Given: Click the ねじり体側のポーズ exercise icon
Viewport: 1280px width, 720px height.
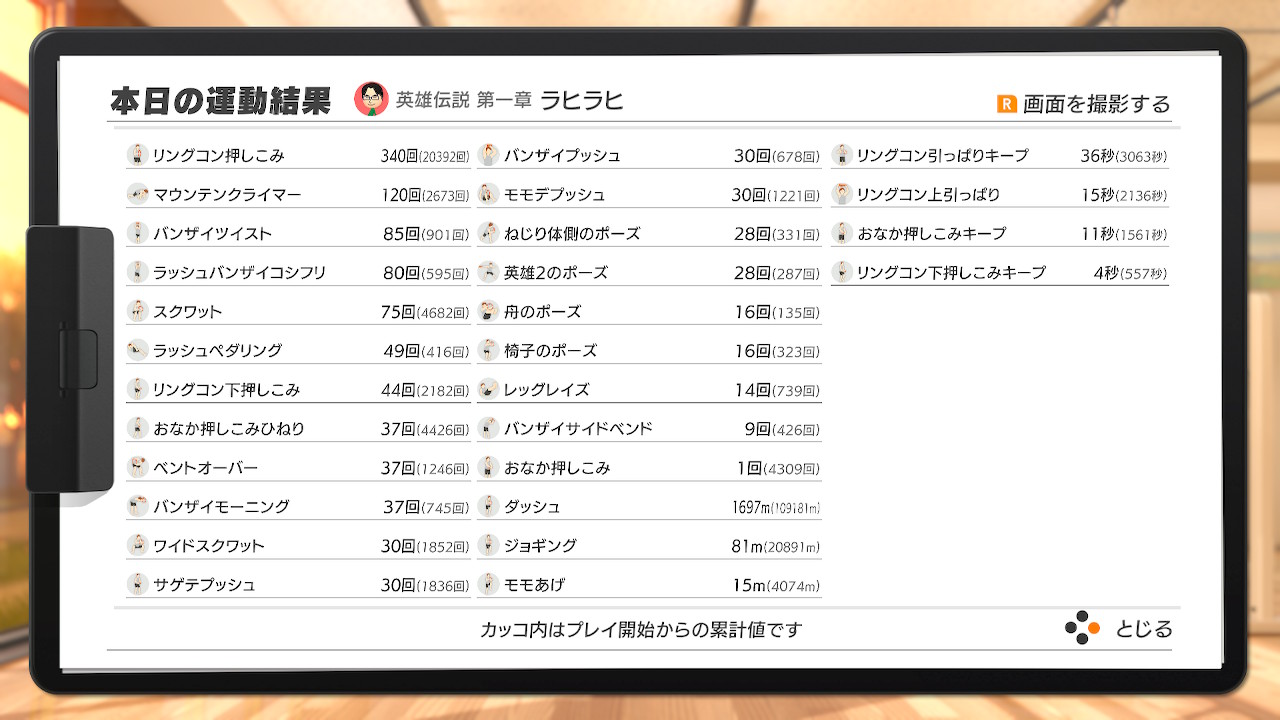Looking at the screenshot, I should (488, 233).
